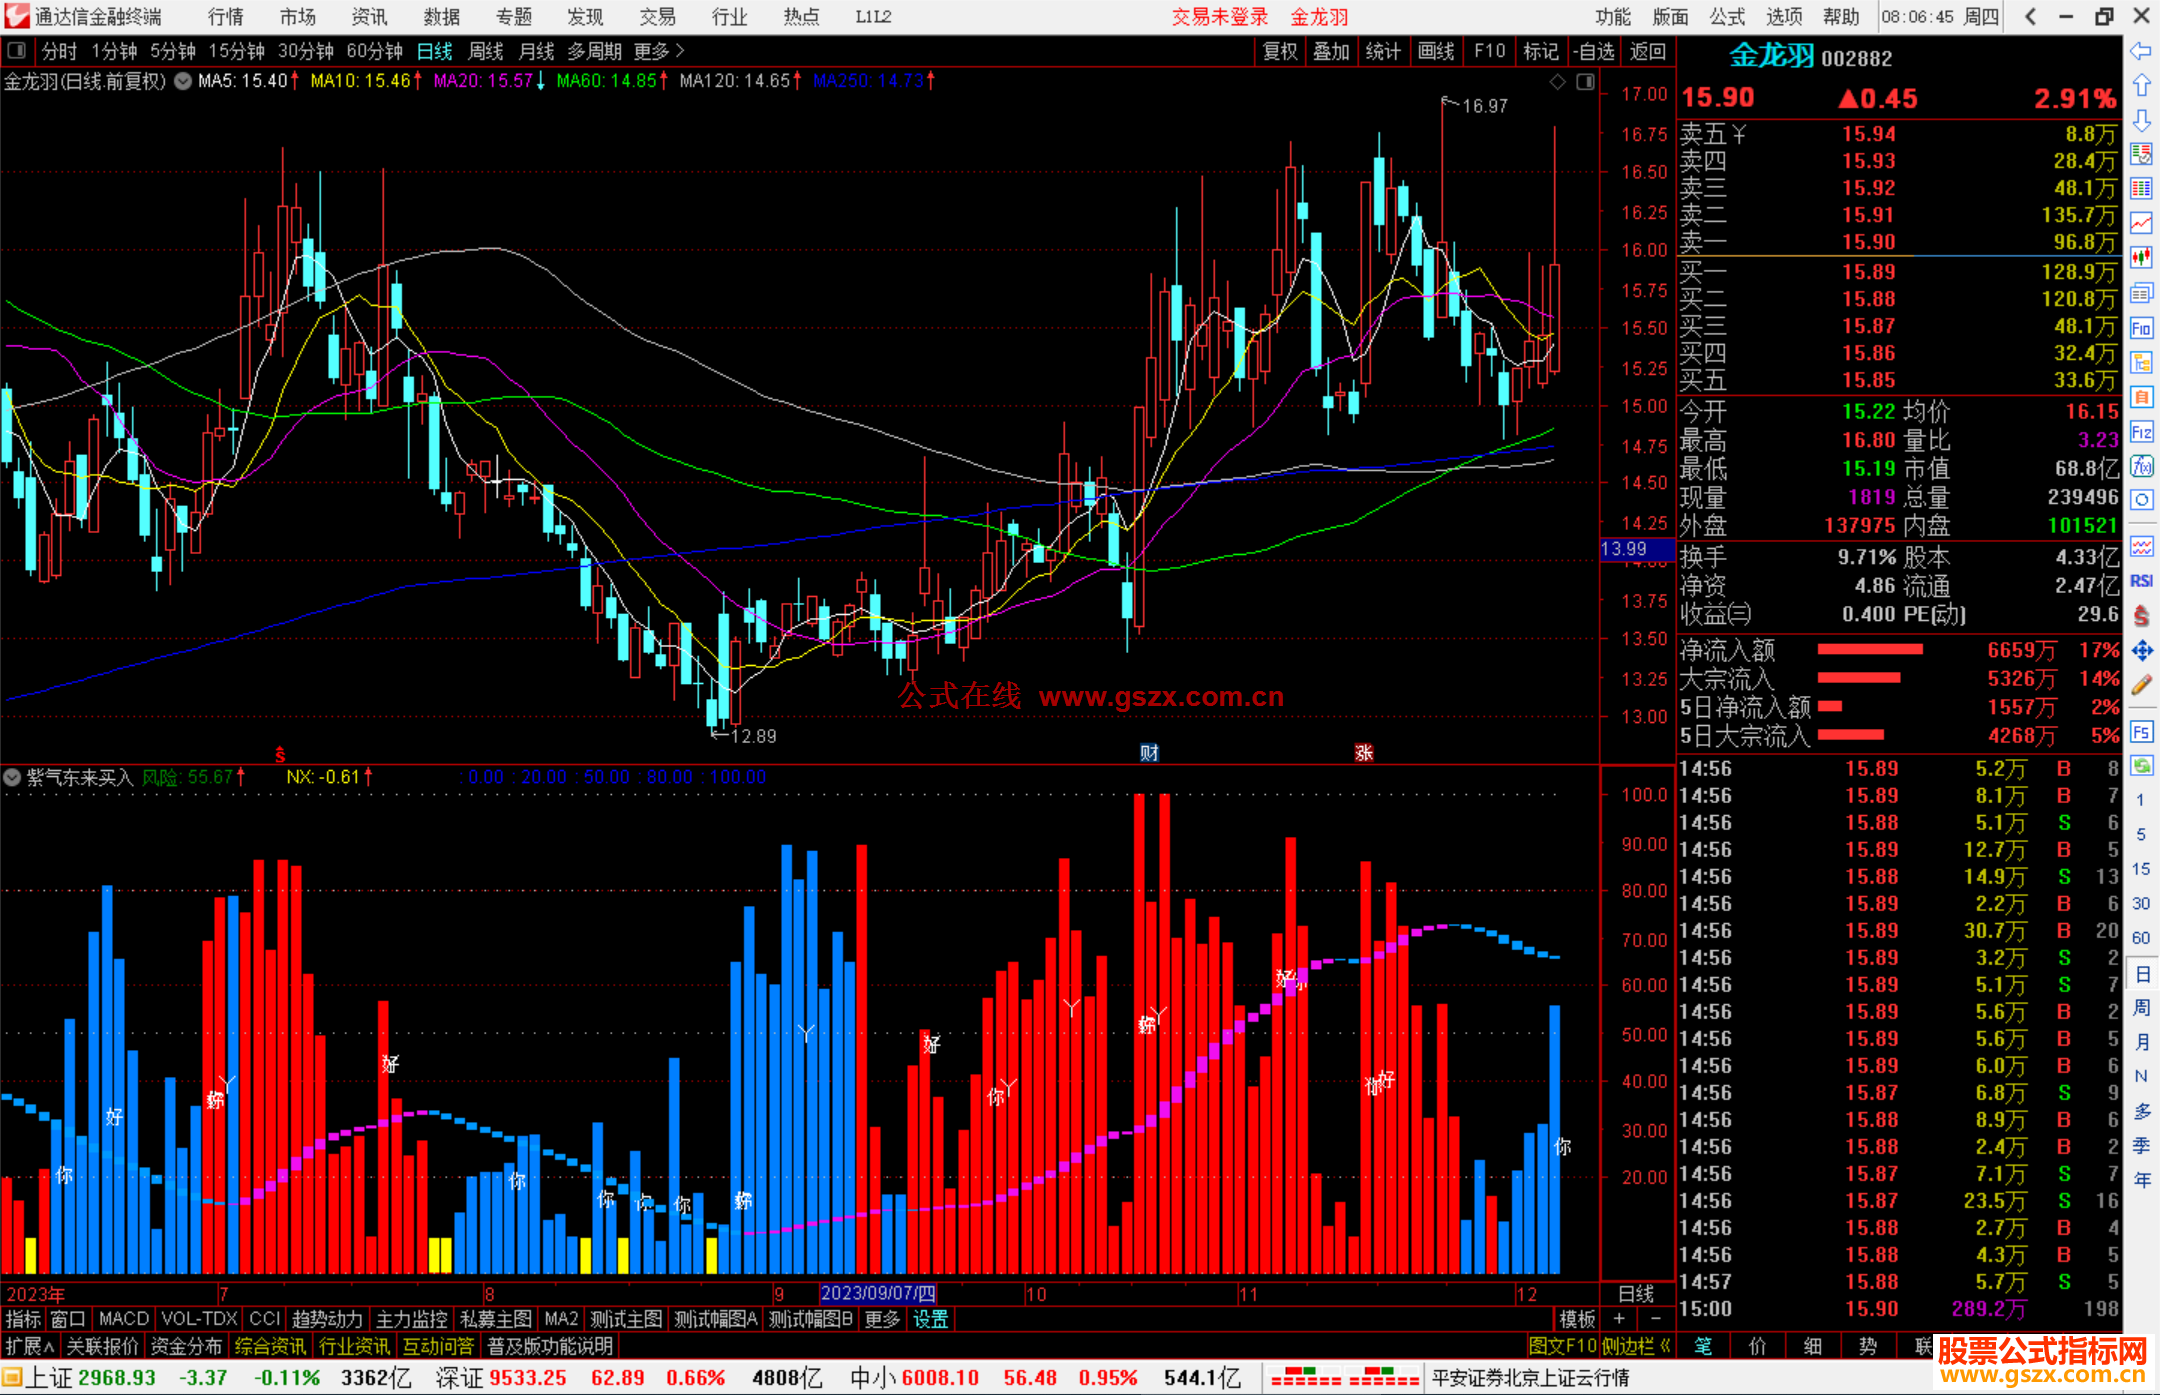2160x1395 pixels.
Task: Click the formula f(x) sidebar icon
Action: (2141, 466)
